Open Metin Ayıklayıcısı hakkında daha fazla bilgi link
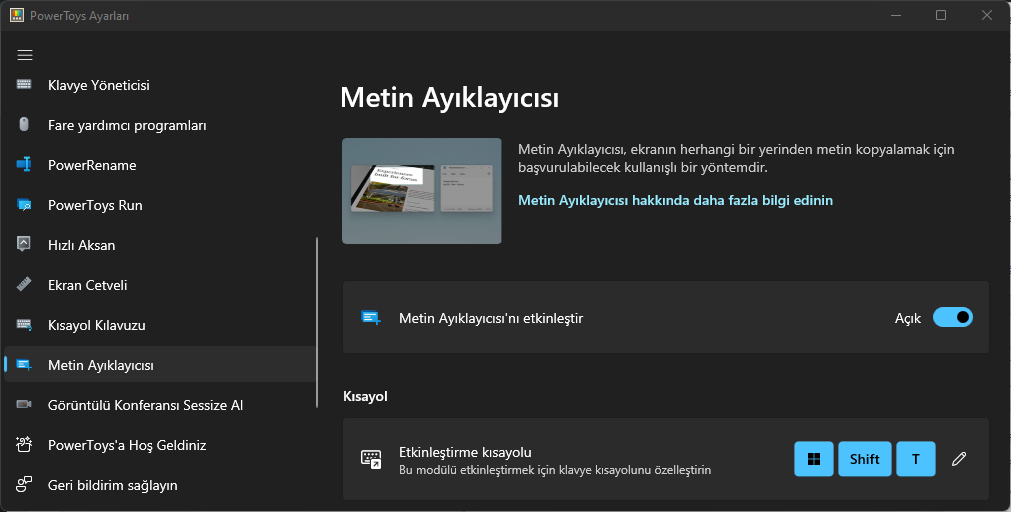Image resolution: width=1011 pixels, height=512 pixels. point(675,201)
